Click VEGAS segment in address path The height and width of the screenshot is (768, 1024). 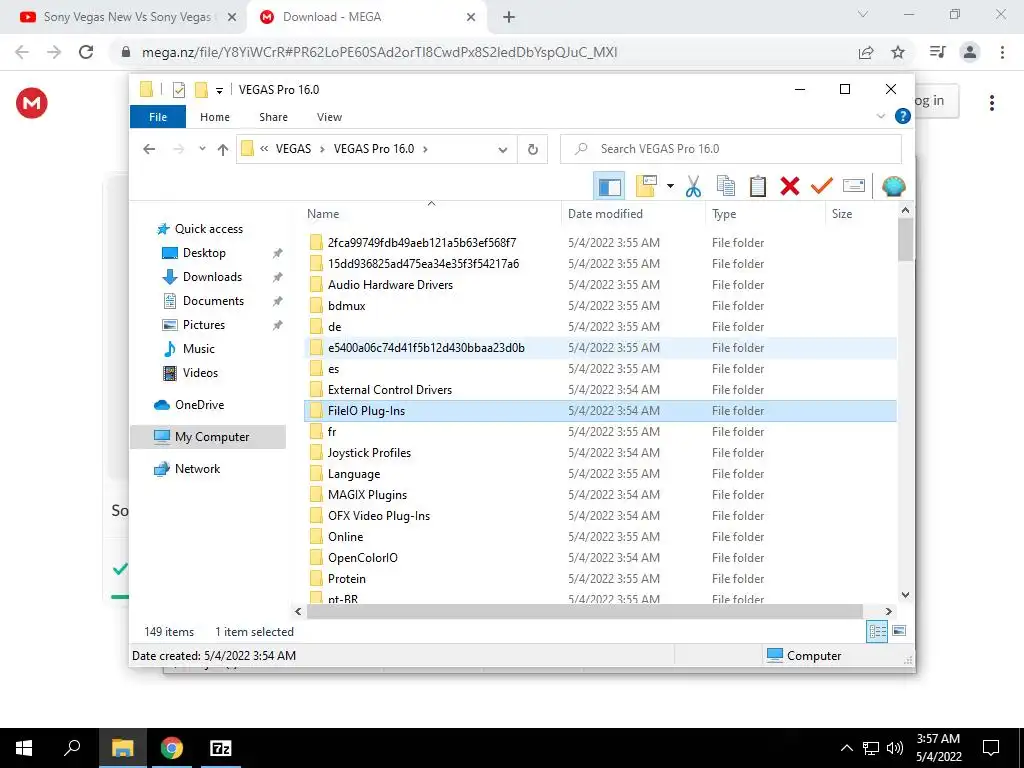293,149
